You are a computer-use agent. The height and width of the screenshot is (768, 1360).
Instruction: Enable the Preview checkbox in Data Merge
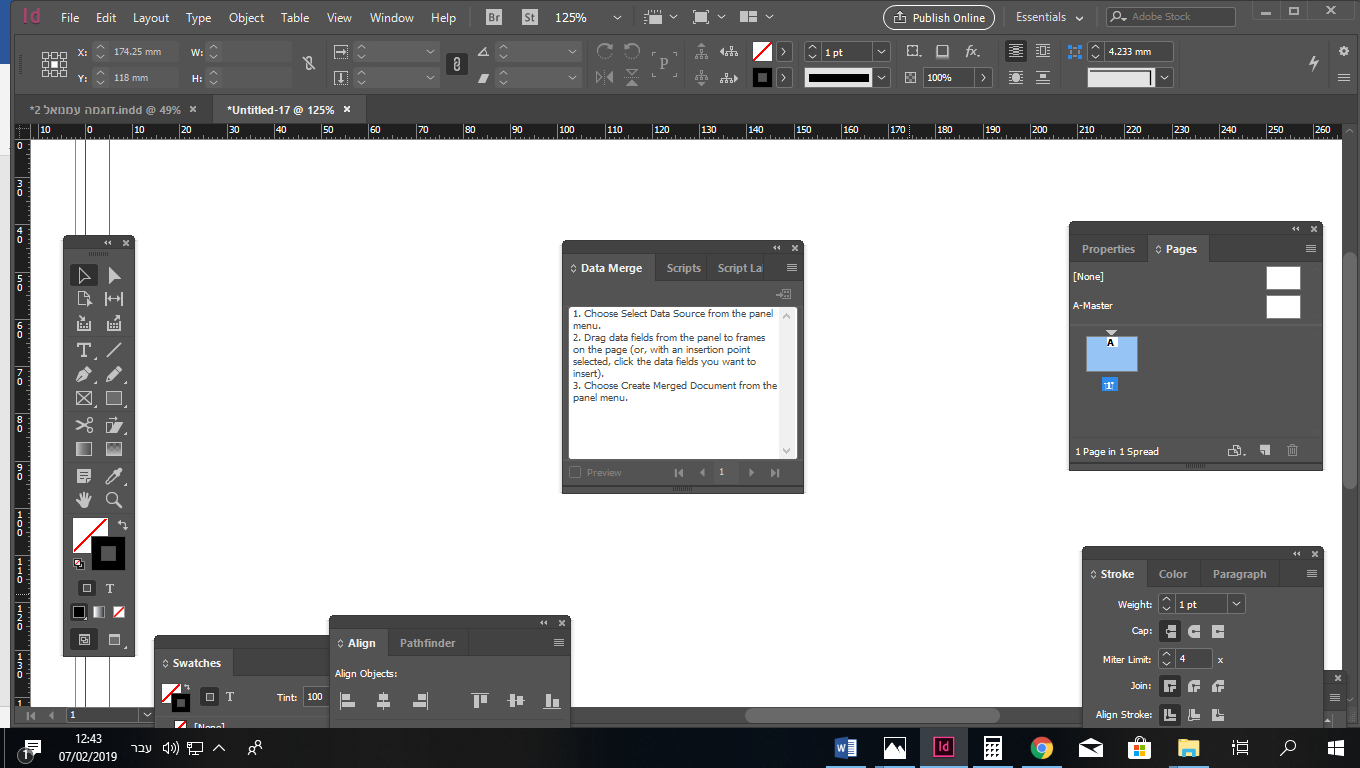point(575,472)
